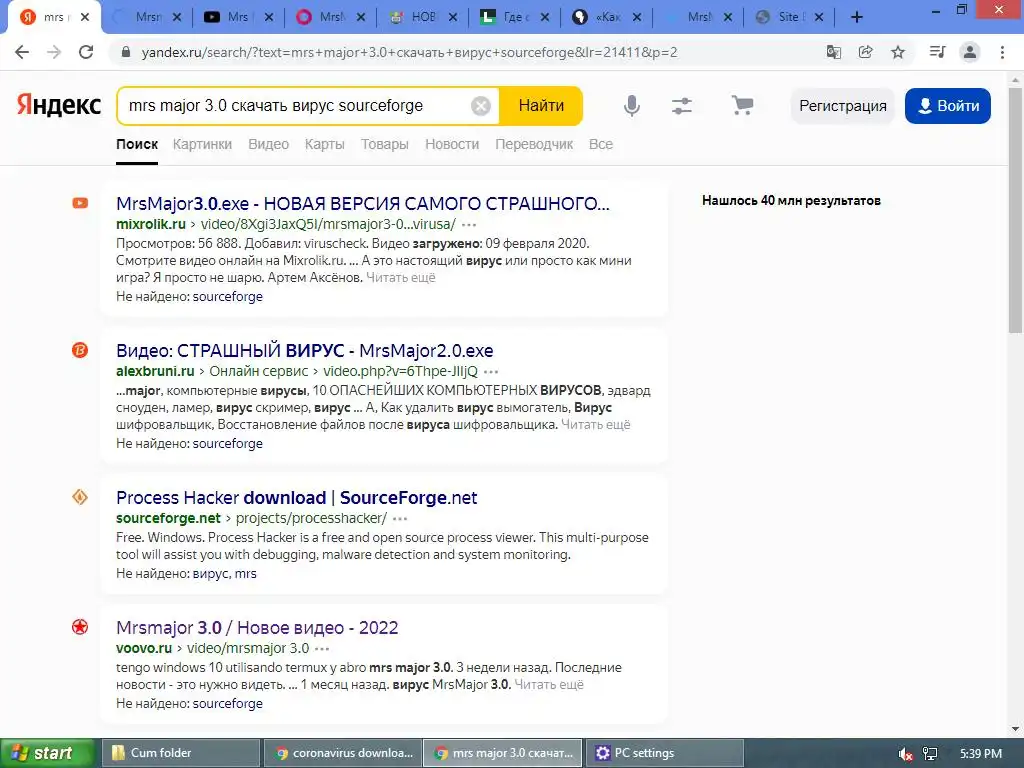Click the sourceforge.net result favicon

pyautogui.click(x=80, y=497)
